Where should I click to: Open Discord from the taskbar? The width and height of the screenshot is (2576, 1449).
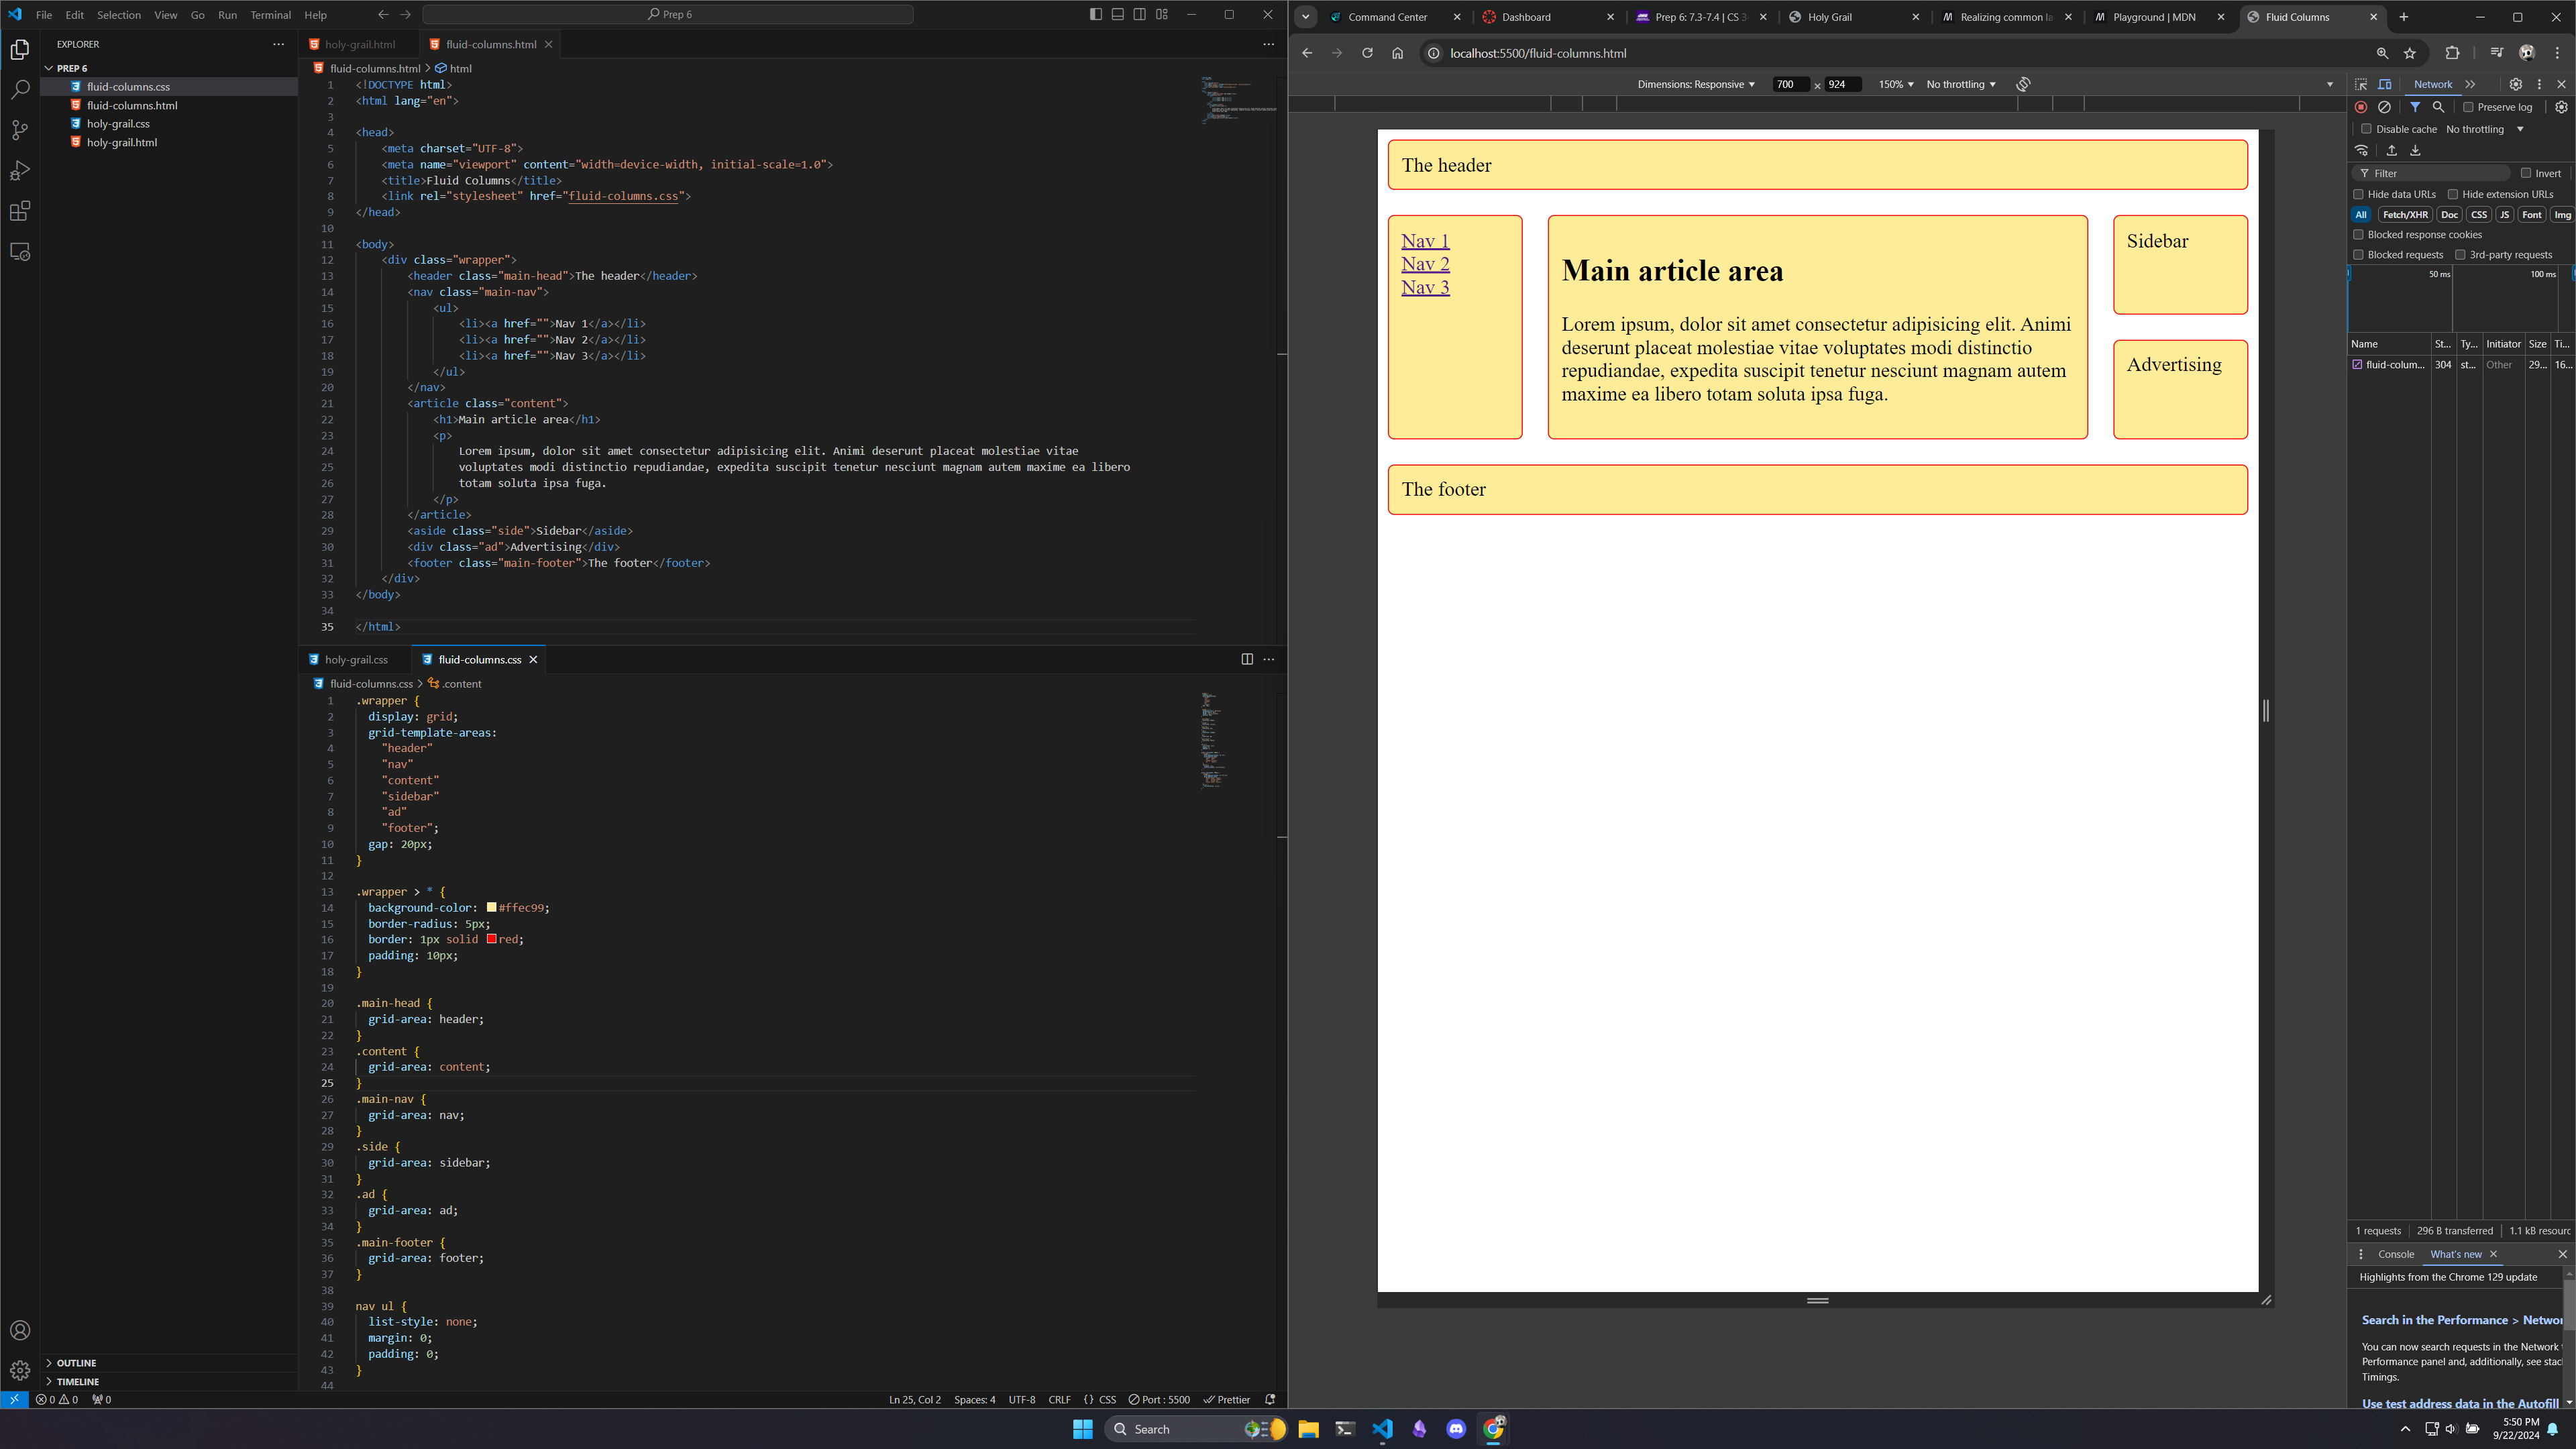click(1456, 1429)
